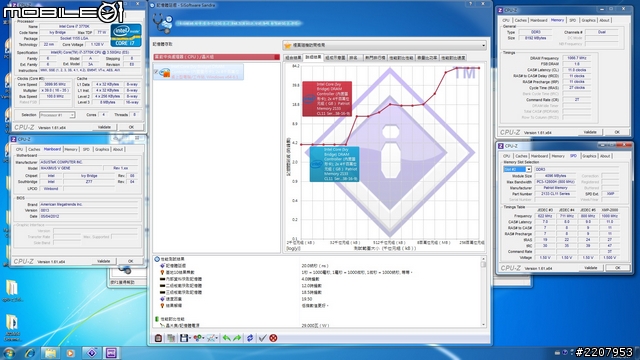Open Windows Explorer from the taskbar

pyautogui.click(x=50, y=353)
